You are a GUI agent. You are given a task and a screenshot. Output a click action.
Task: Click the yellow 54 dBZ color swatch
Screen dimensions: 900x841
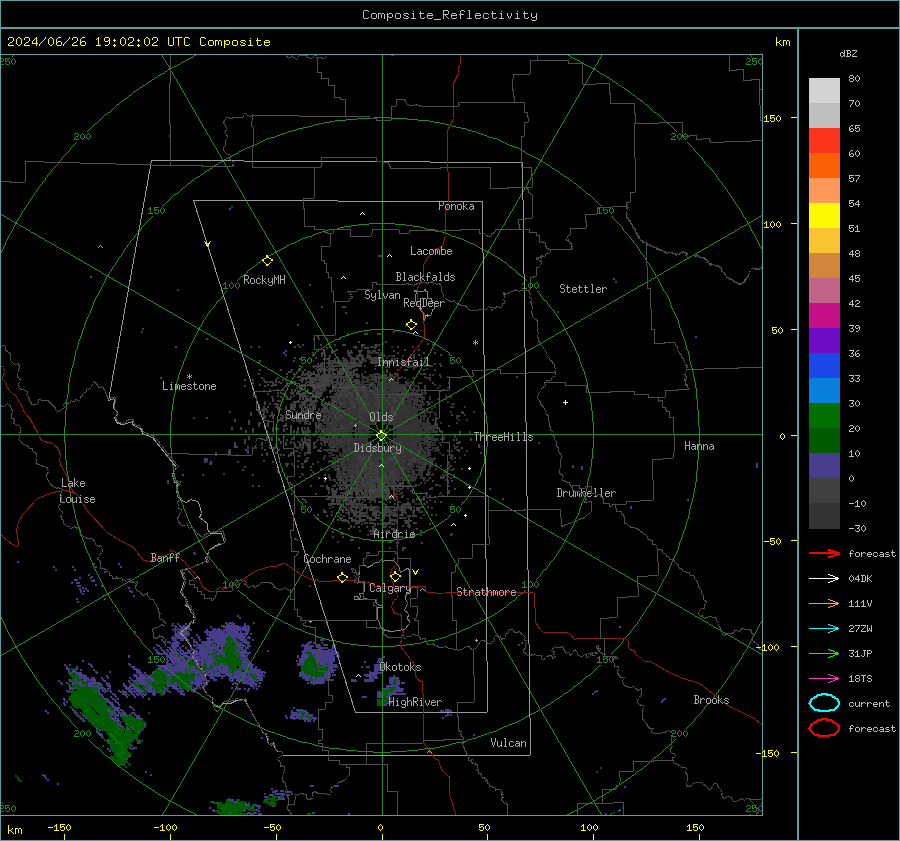point(824,216)
